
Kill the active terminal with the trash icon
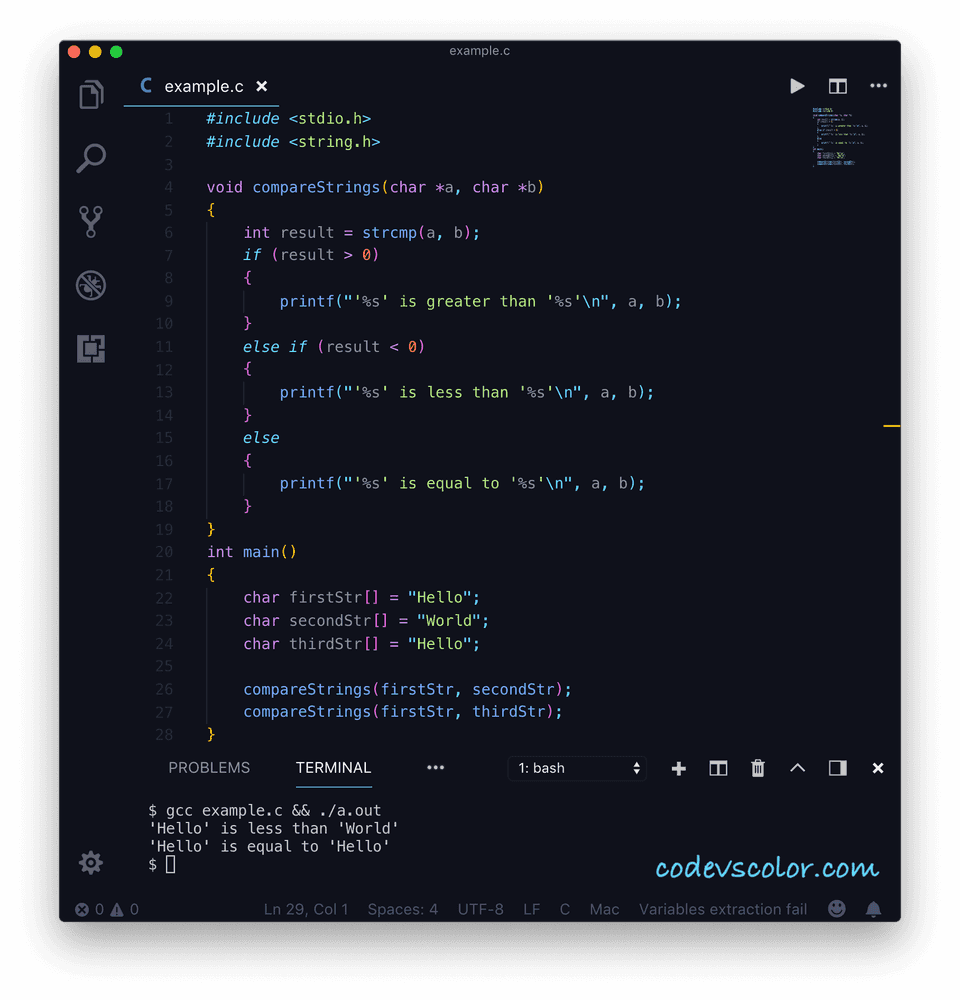pos(758,768)
